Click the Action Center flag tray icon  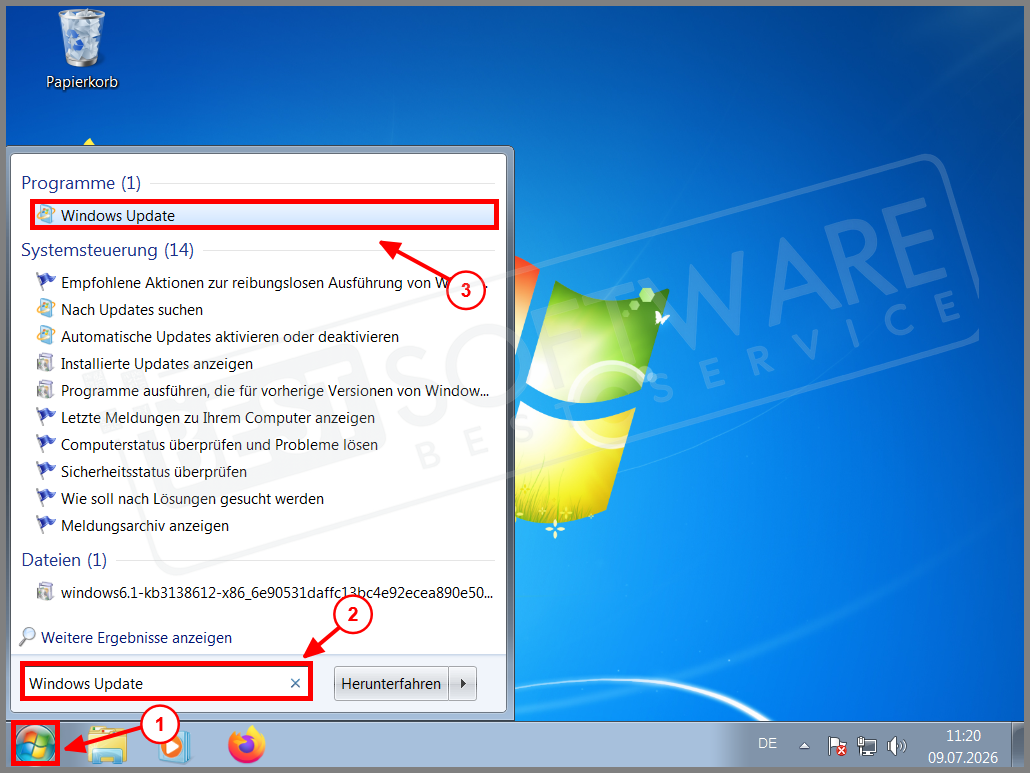[x=837, y=745]
